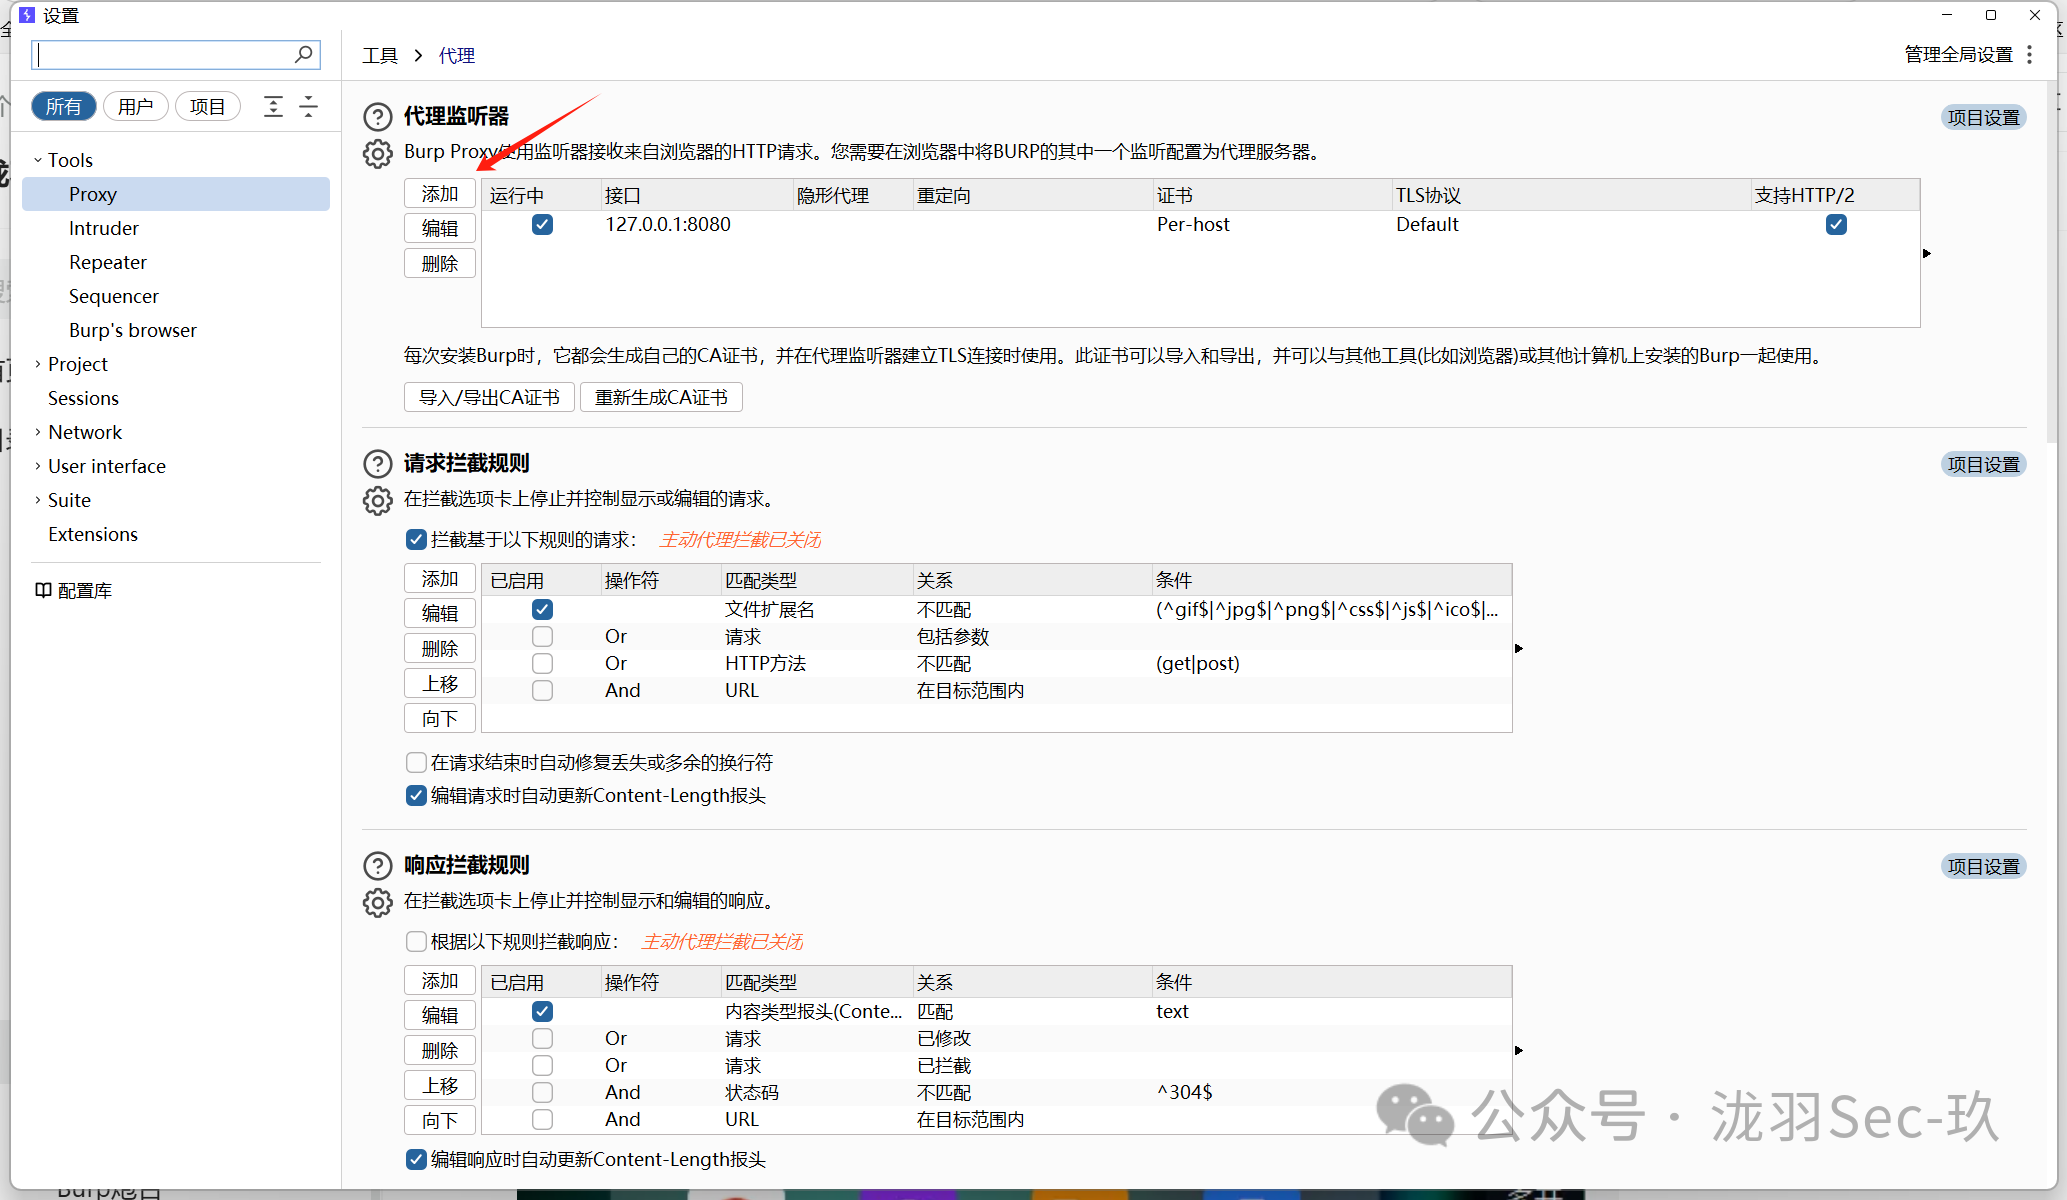The height and width of the screenshot is (1200, 2067).
Task: Click help icon beside 响应拦截规则 heading
Action: tap(377, 866)
